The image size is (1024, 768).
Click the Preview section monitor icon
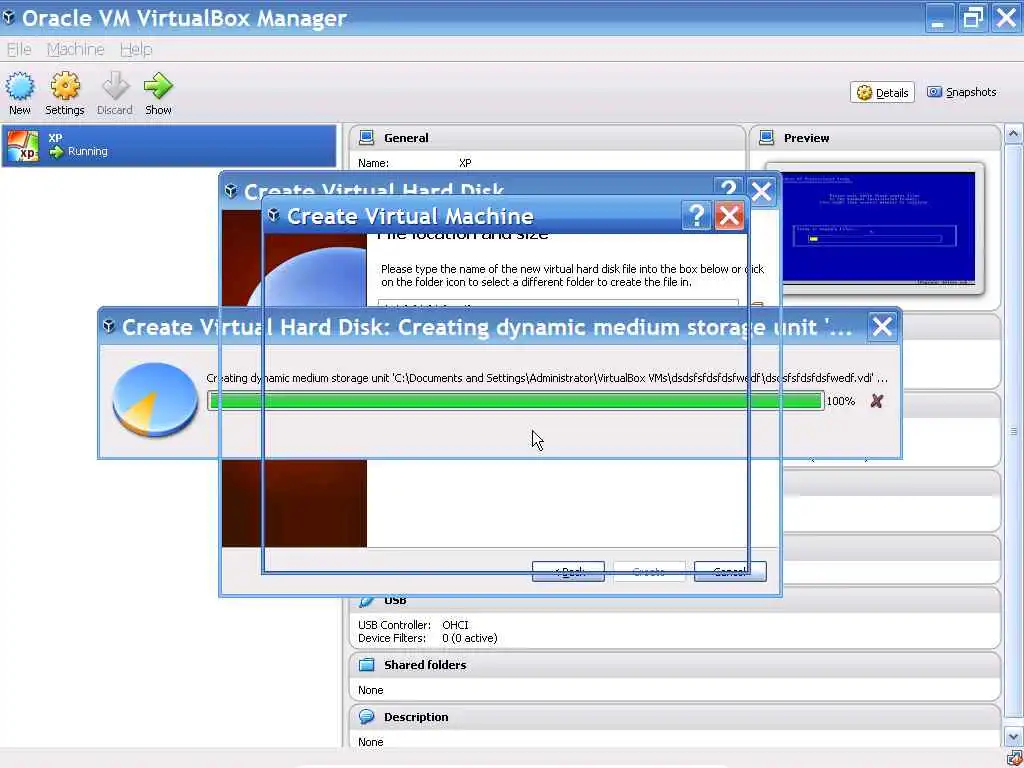pos(767,138)
